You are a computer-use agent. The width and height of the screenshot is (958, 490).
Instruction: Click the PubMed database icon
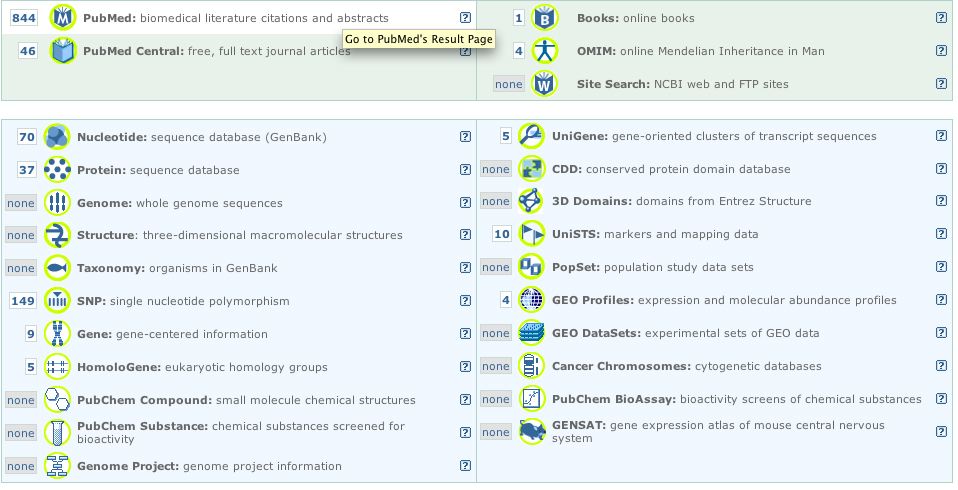click(62, 18)
